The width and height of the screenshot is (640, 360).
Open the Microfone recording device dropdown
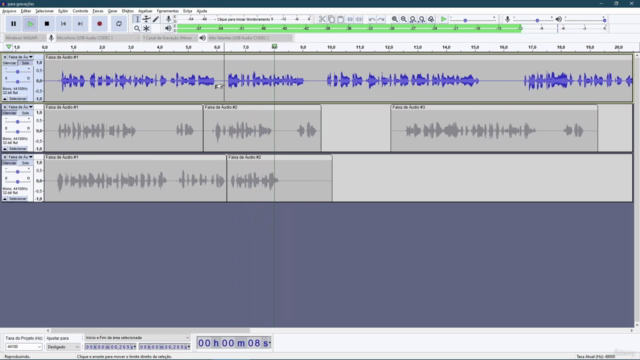98,38
